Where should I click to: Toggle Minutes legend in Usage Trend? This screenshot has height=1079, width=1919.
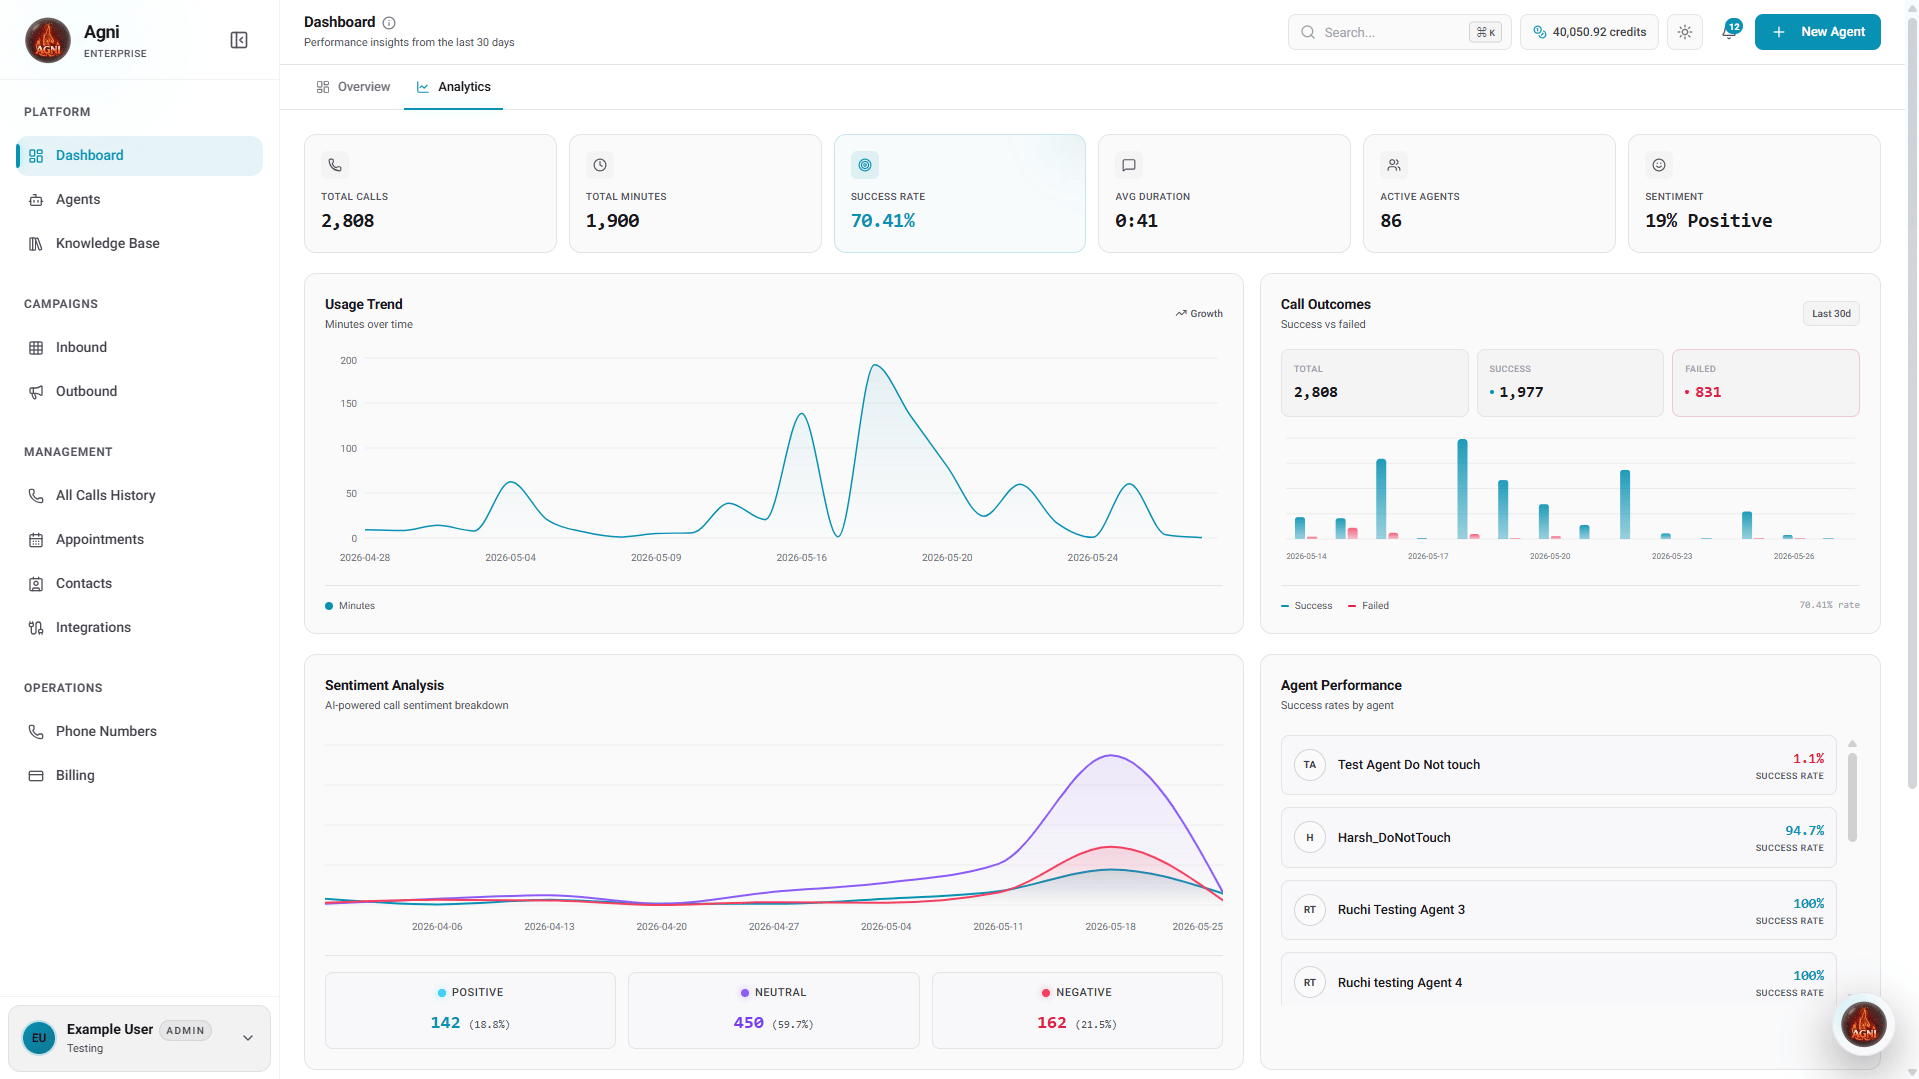(350, 606)
